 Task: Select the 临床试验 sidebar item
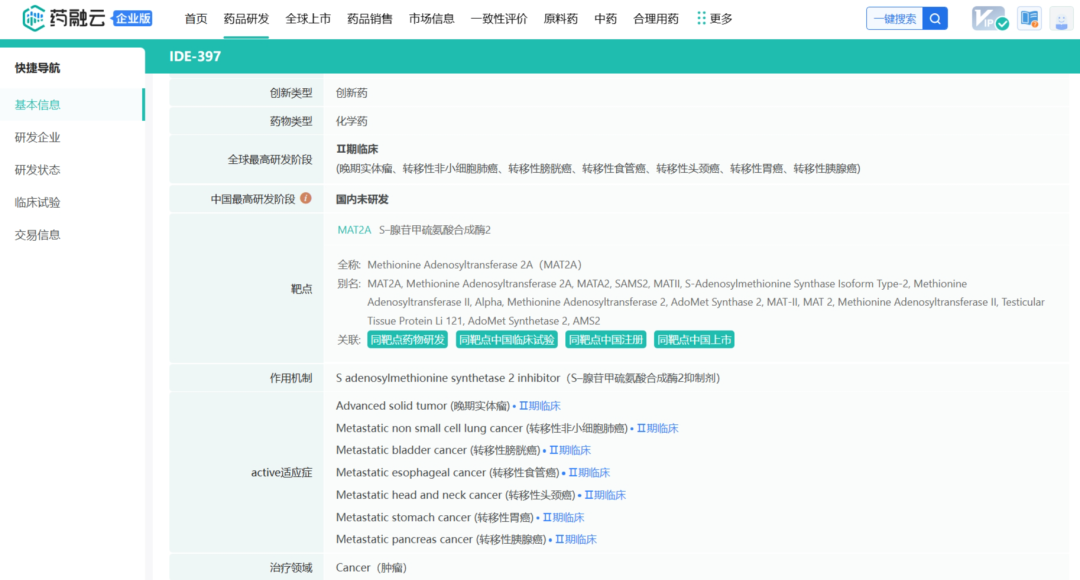40,203
